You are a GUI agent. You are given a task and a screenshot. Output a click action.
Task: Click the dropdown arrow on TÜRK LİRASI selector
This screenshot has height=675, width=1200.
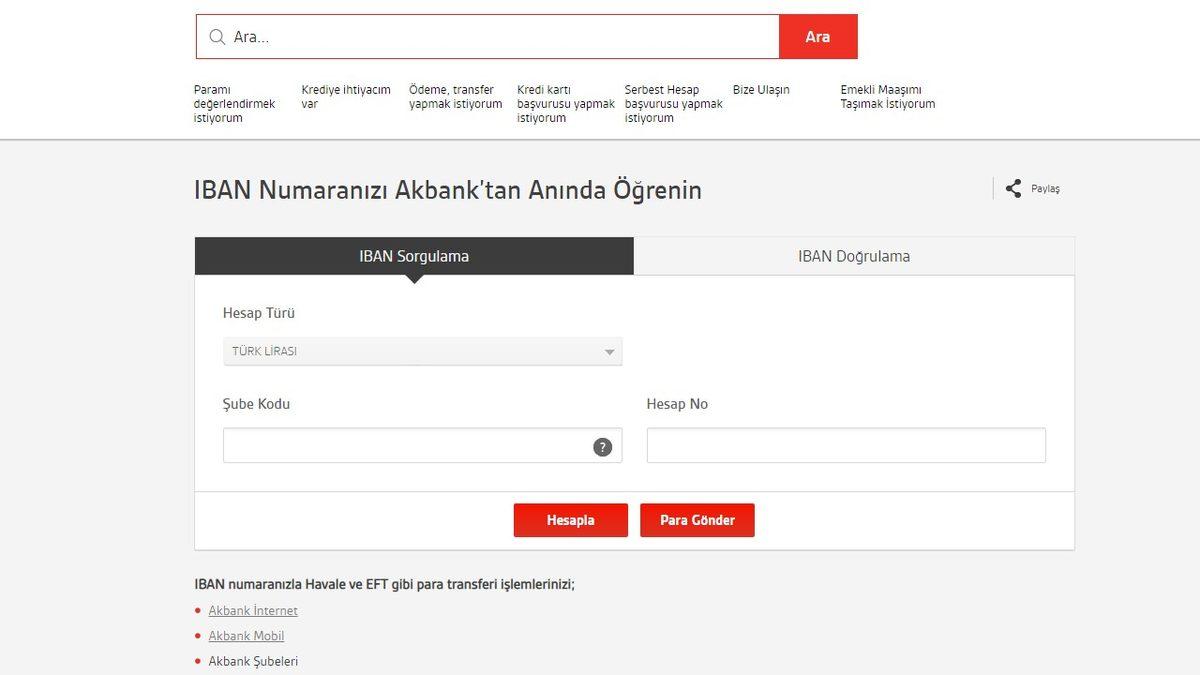(x=608, y=351)
